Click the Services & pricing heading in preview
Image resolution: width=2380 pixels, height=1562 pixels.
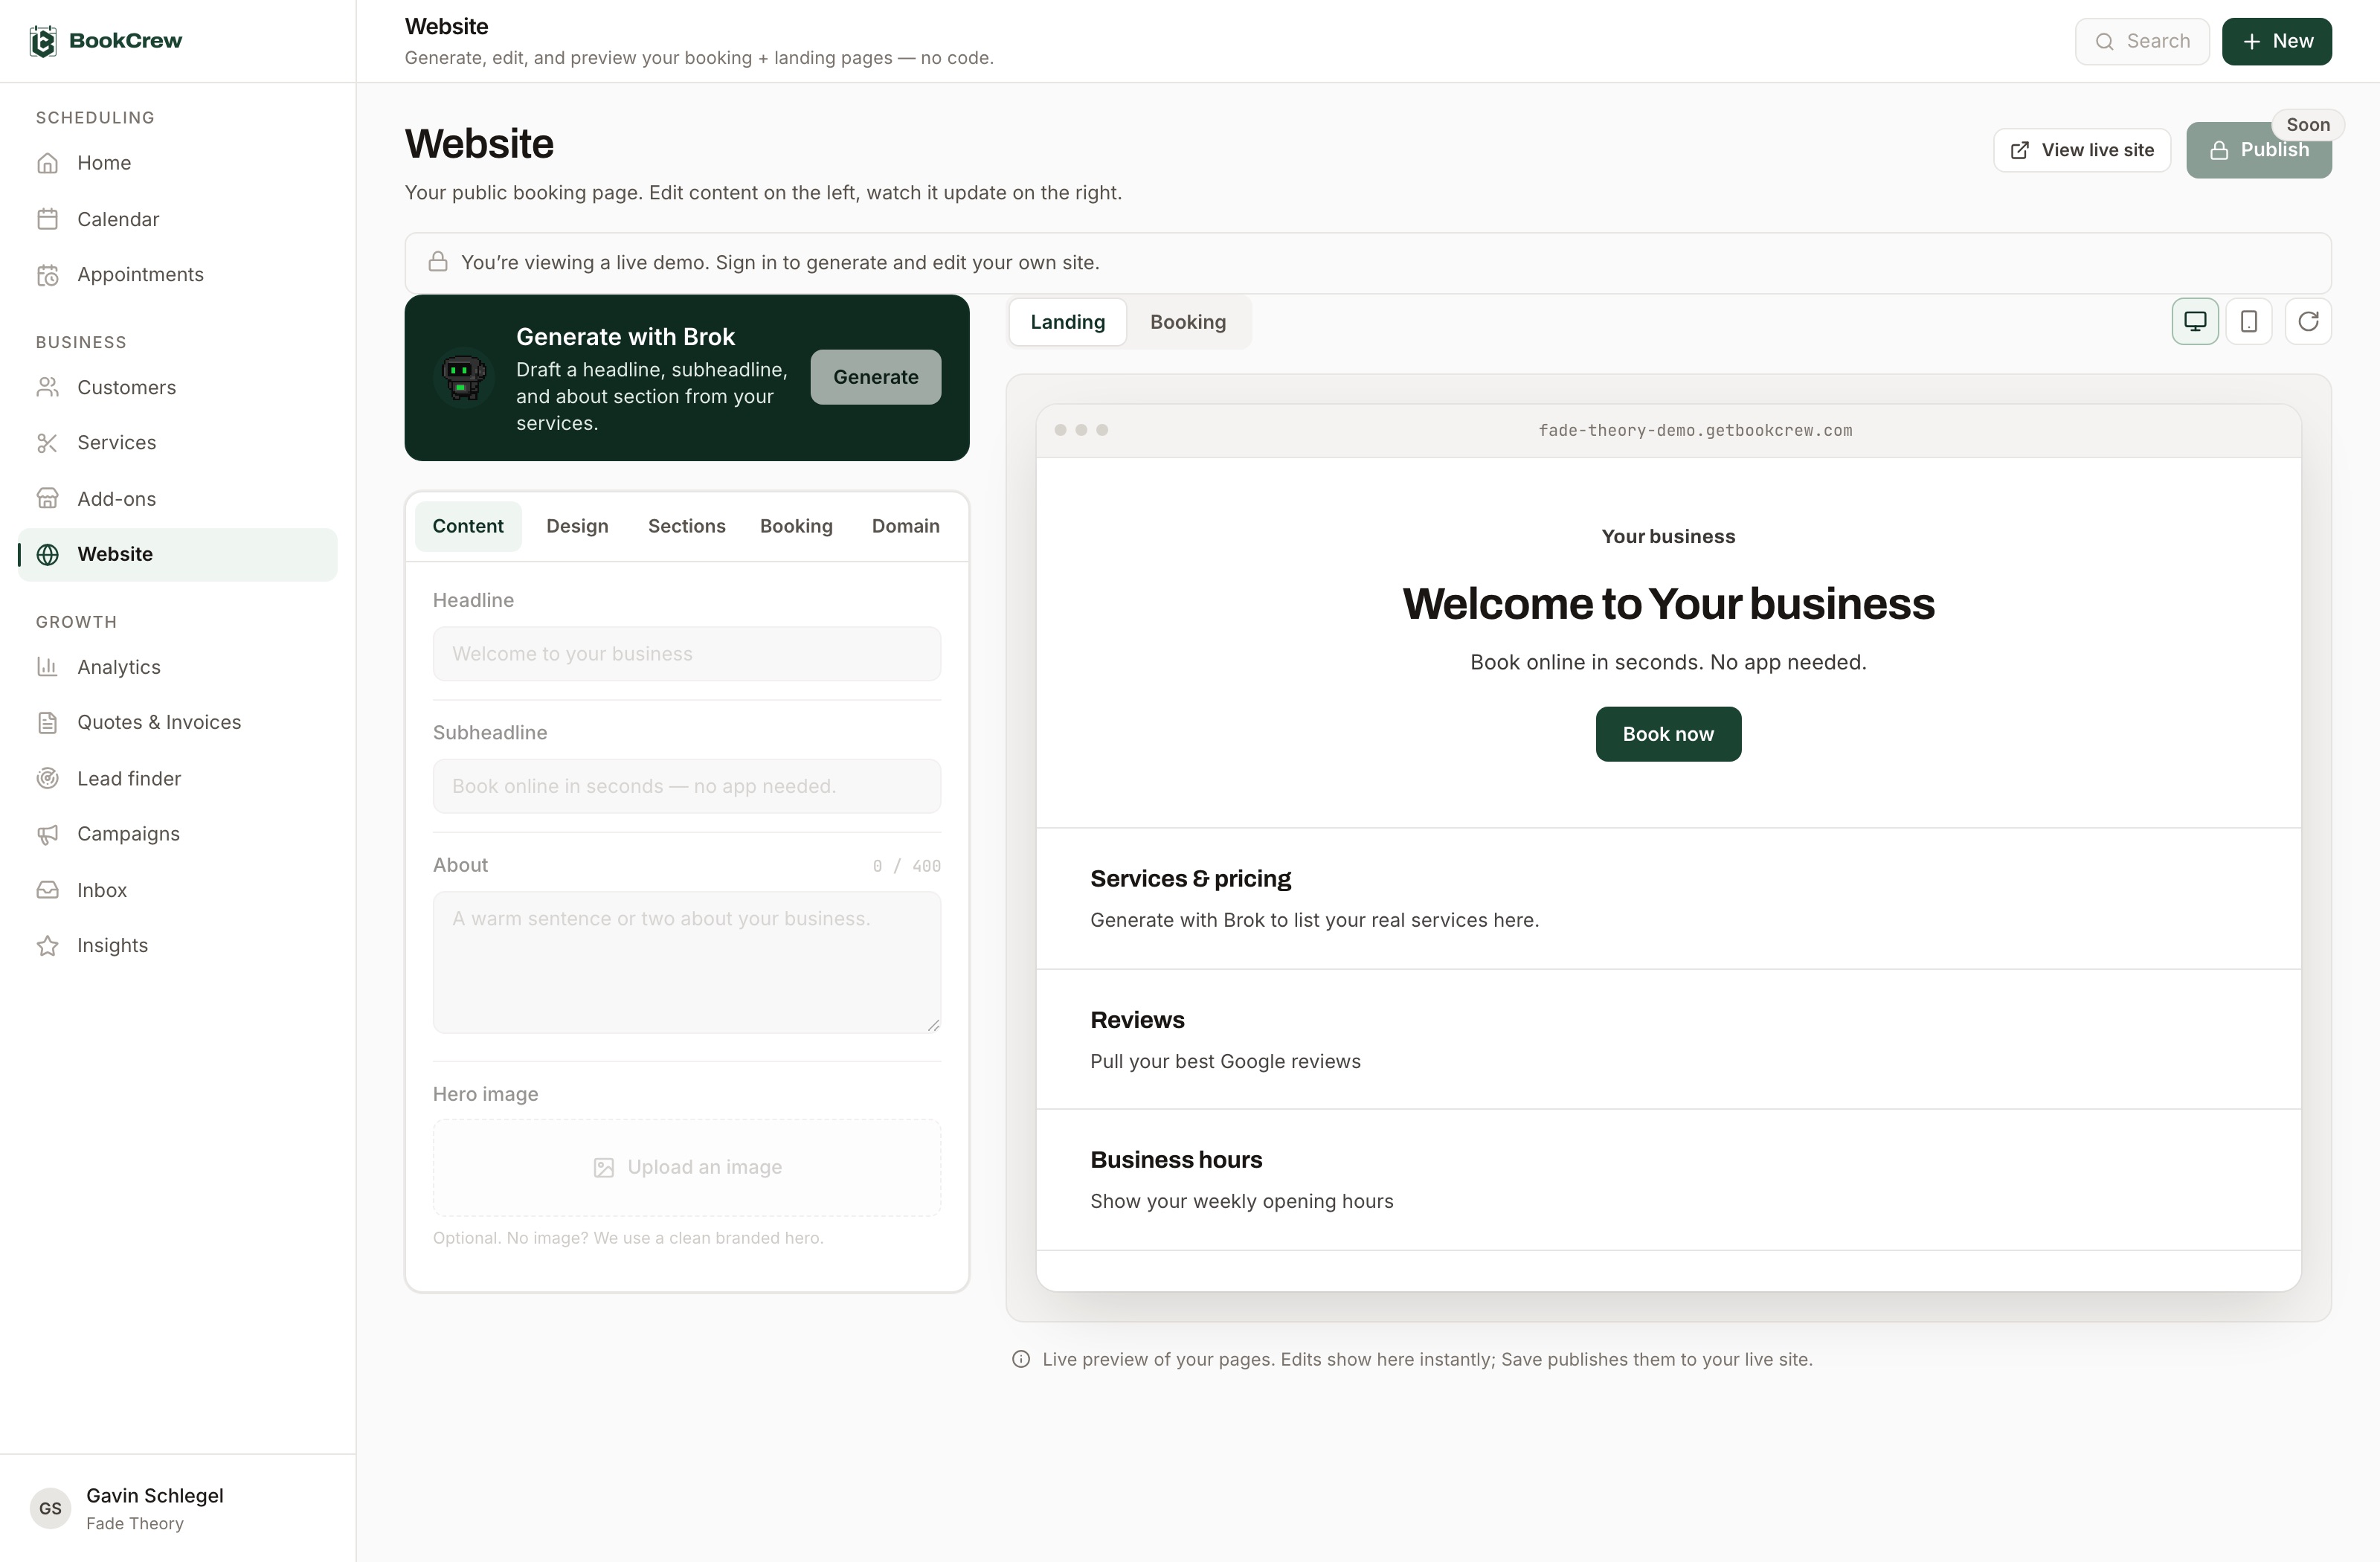coord(1190,878)
